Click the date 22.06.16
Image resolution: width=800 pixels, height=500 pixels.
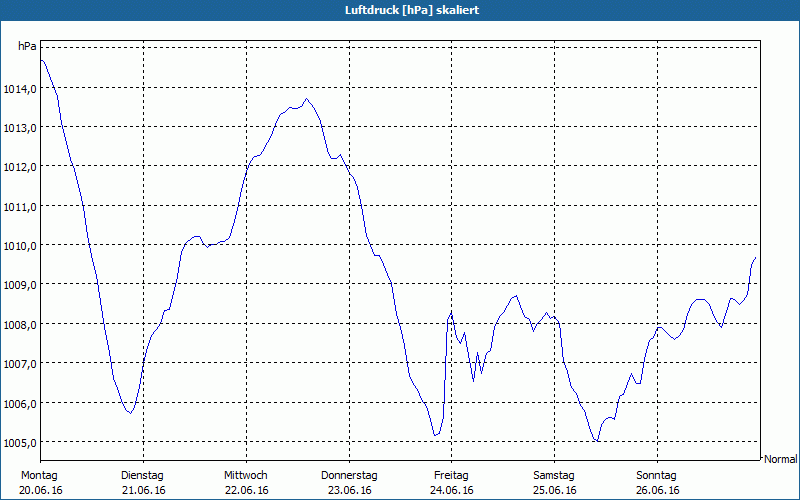tap(247, 490)
